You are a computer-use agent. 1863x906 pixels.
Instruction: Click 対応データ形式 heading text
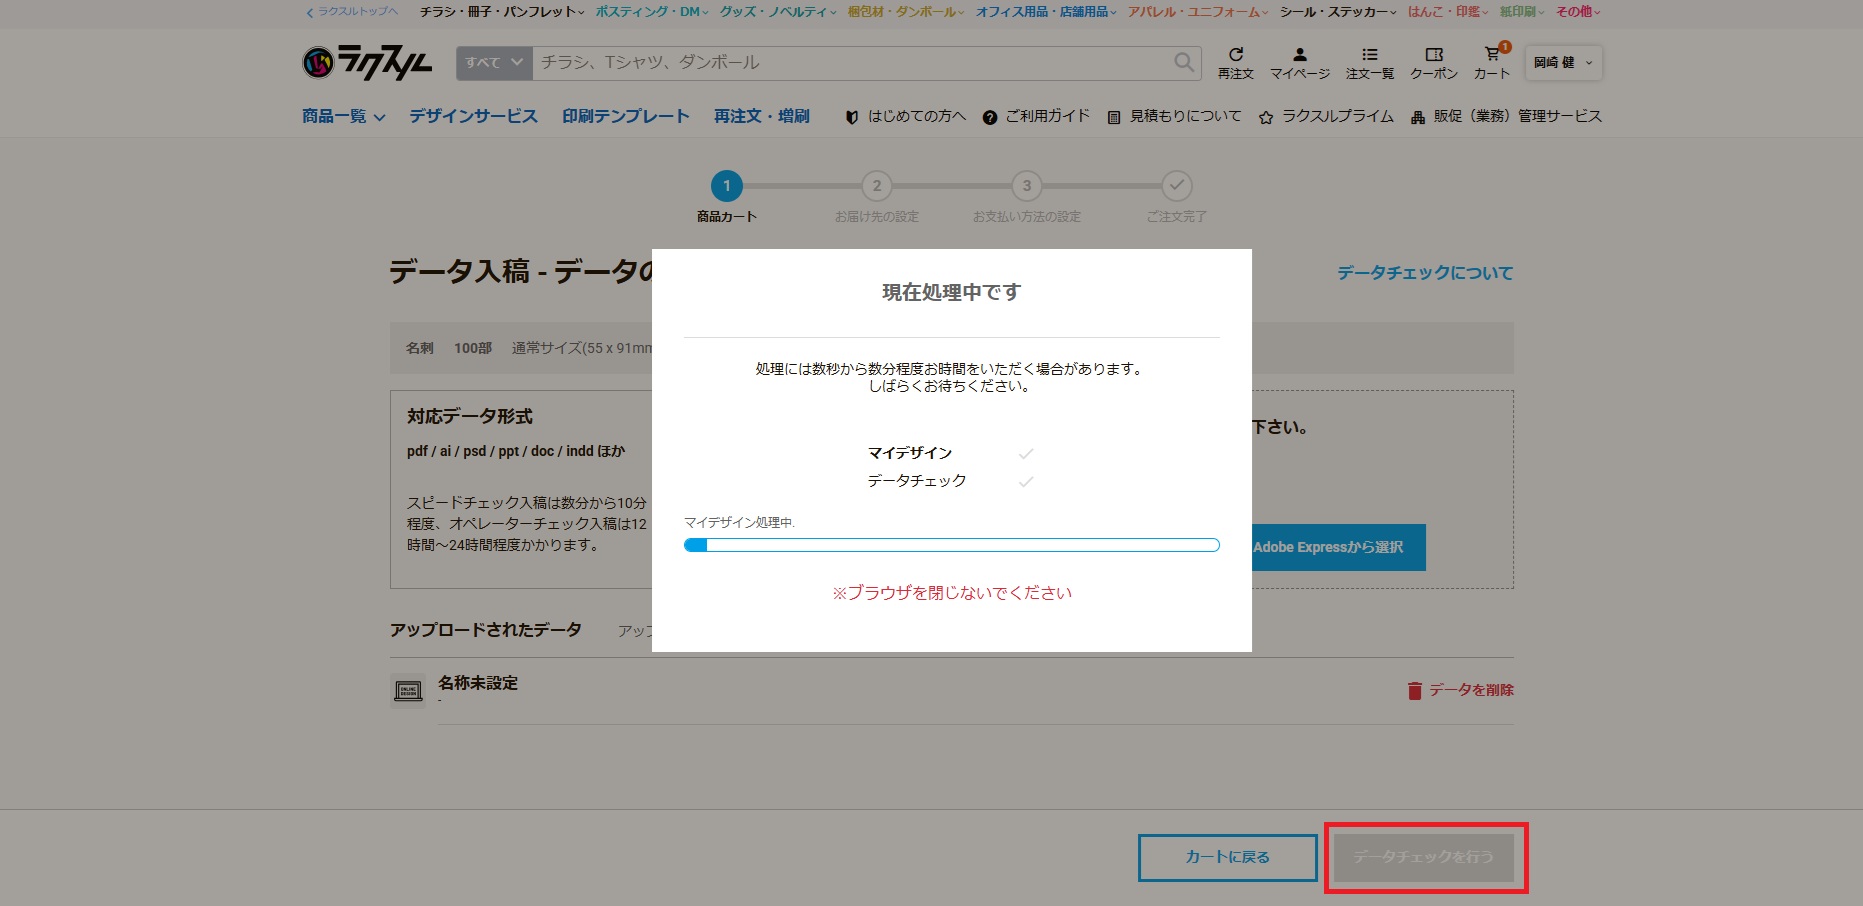pyautogui.click(x=470, y=416)
